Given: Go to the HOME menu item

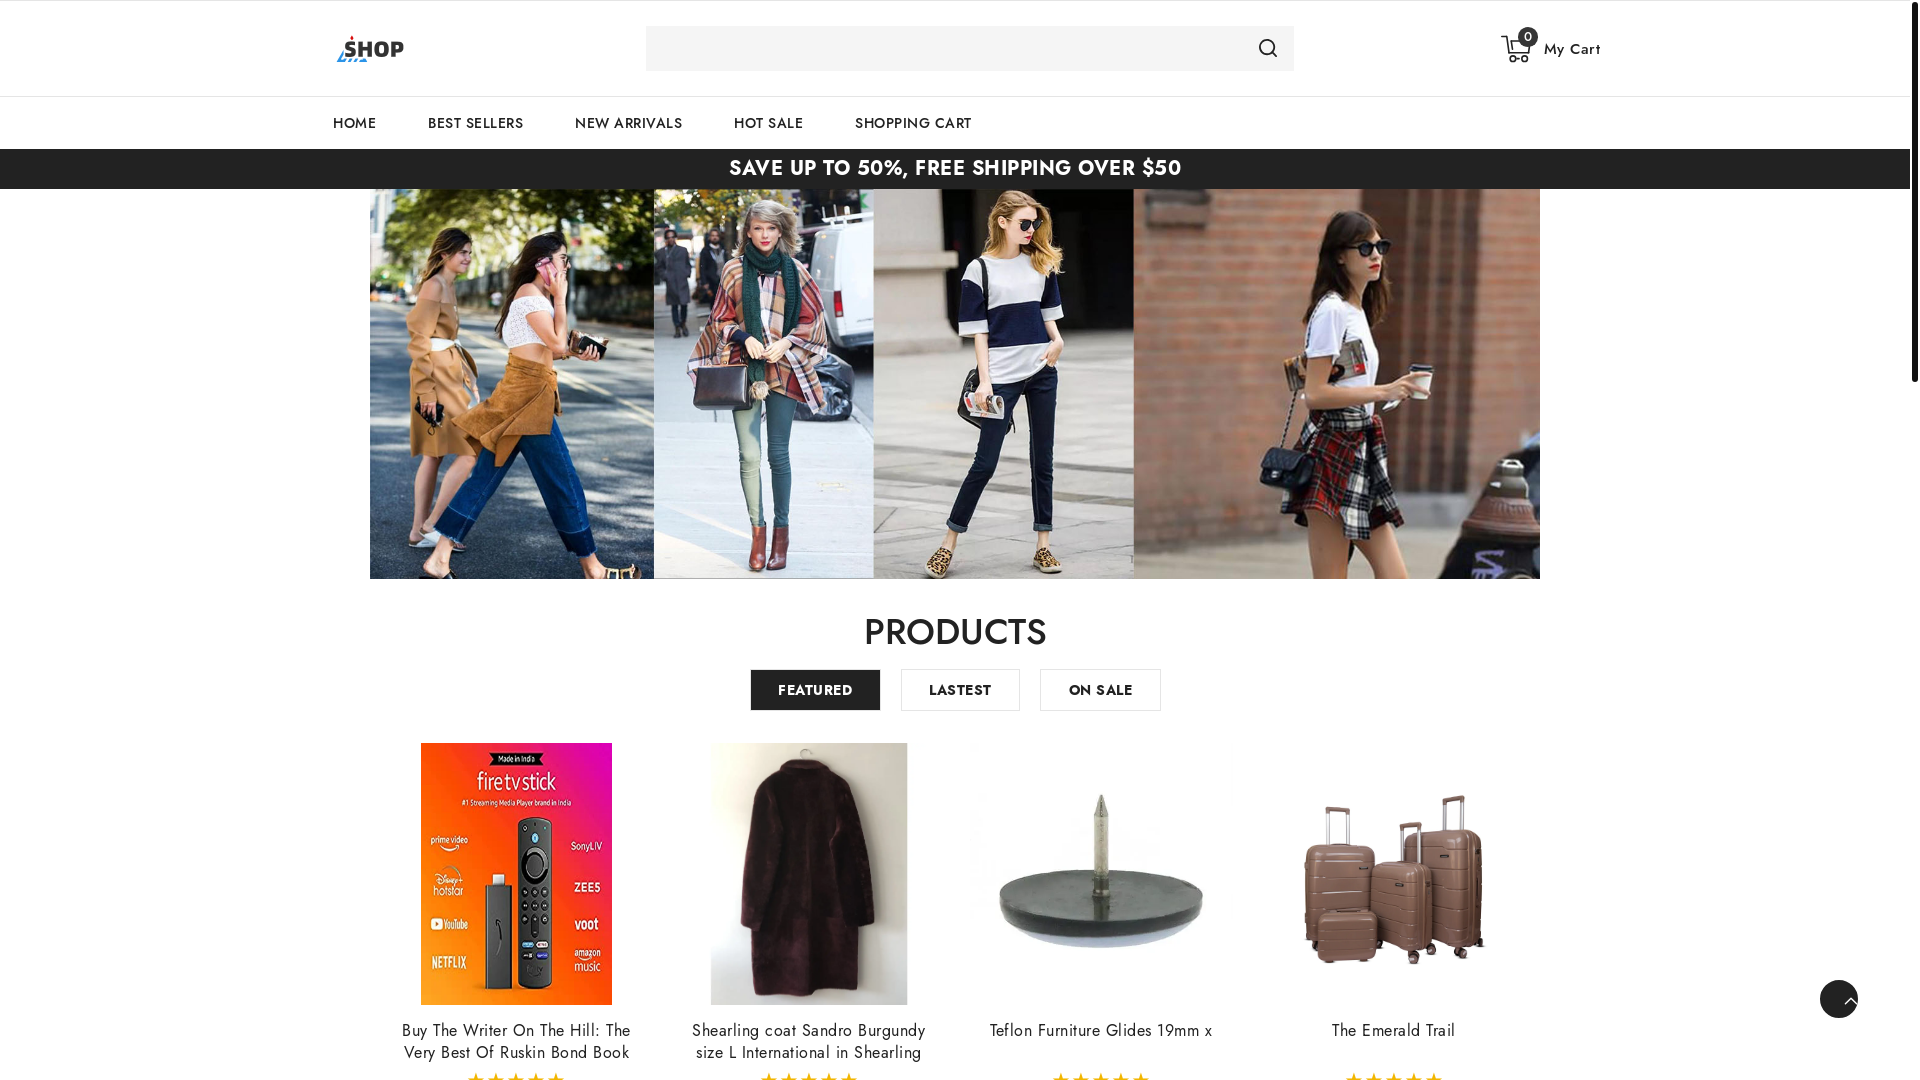Looking at the screenshot, I should (354, 123).
